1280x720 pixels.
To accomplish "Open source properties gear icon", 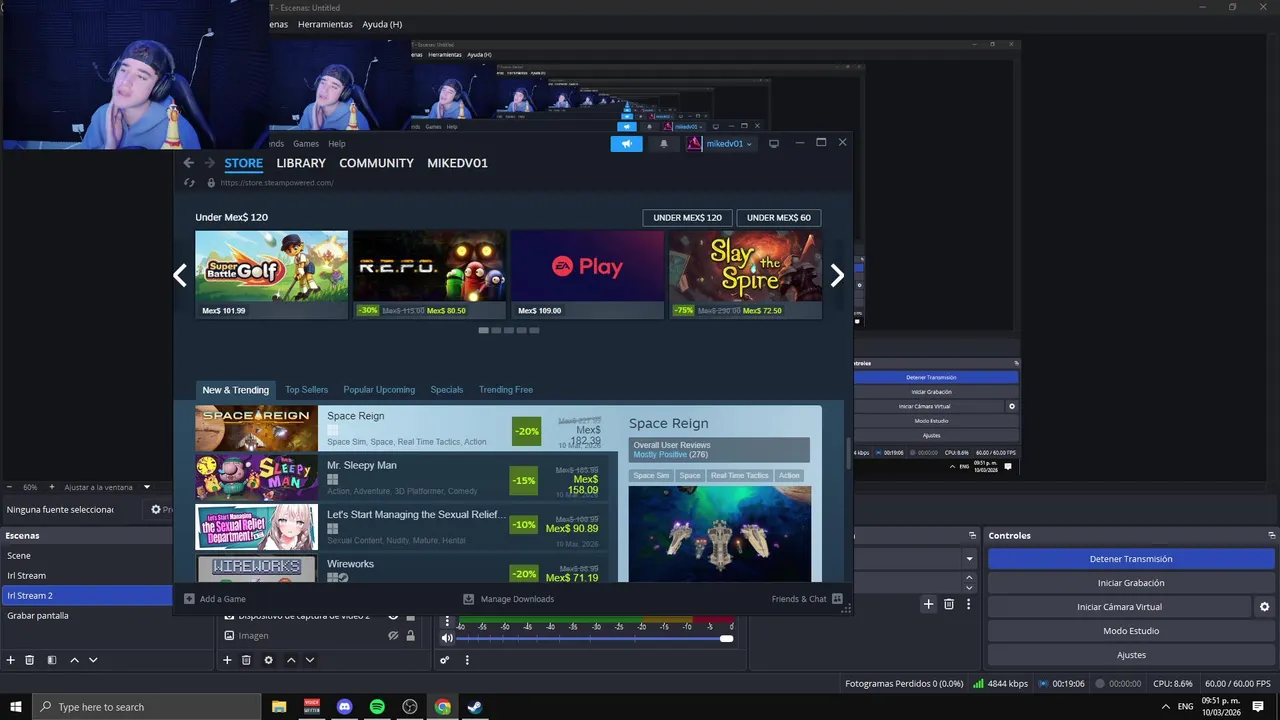I will point(268,660).
